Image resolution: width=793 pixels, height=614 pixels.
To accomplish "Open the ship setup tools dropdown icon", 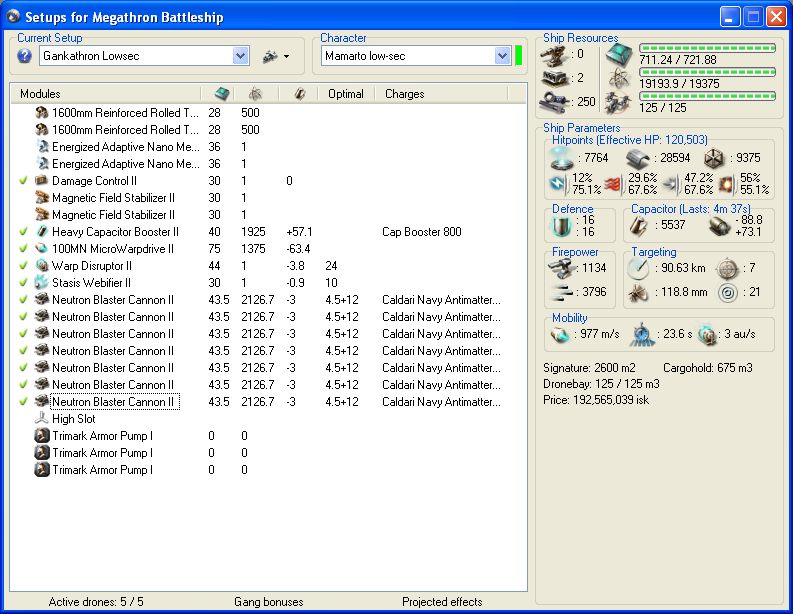I will [x=275, y=57].
